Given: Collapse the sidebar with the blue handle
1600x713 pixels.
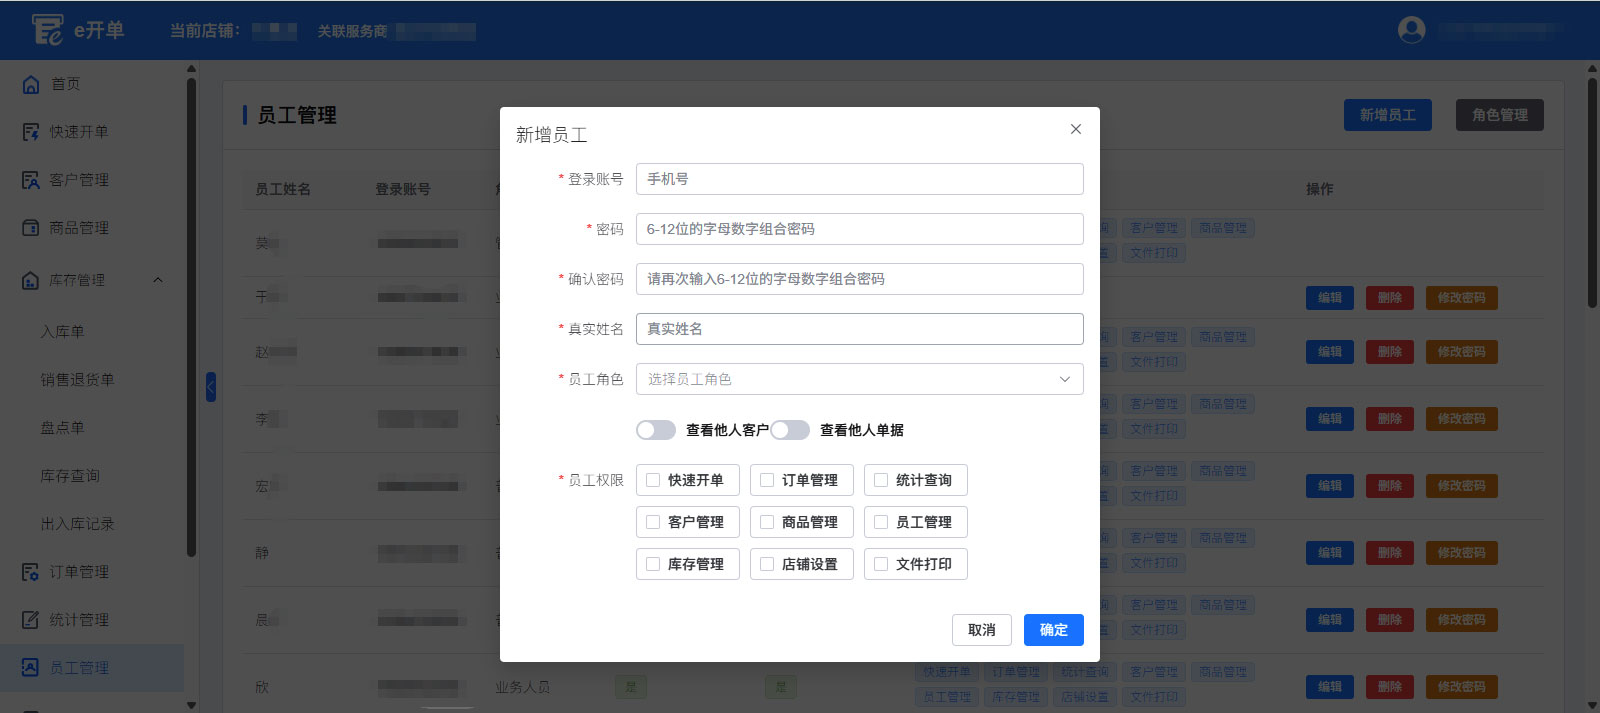Looking at the screenshot, I should click(211, 387).
